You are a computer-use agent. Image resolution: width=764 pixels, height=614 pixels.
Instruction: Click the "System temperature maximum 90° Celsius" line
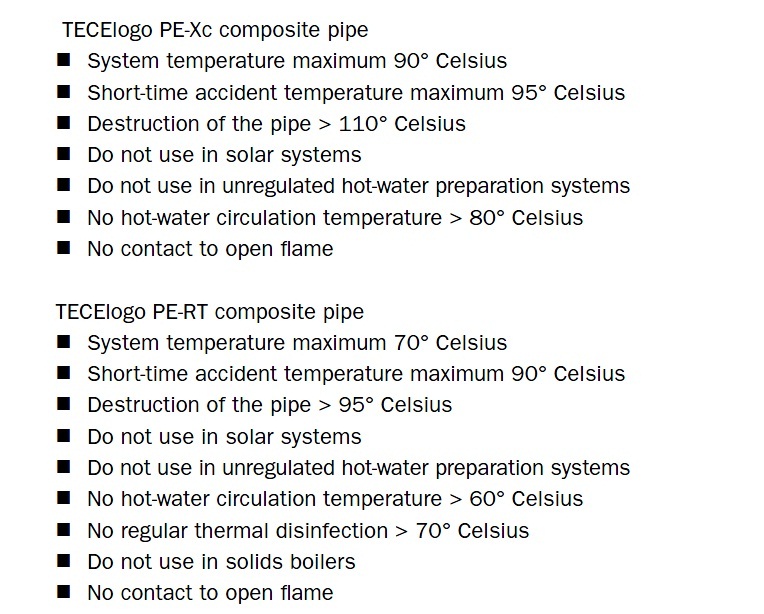(x=297, y=62)
